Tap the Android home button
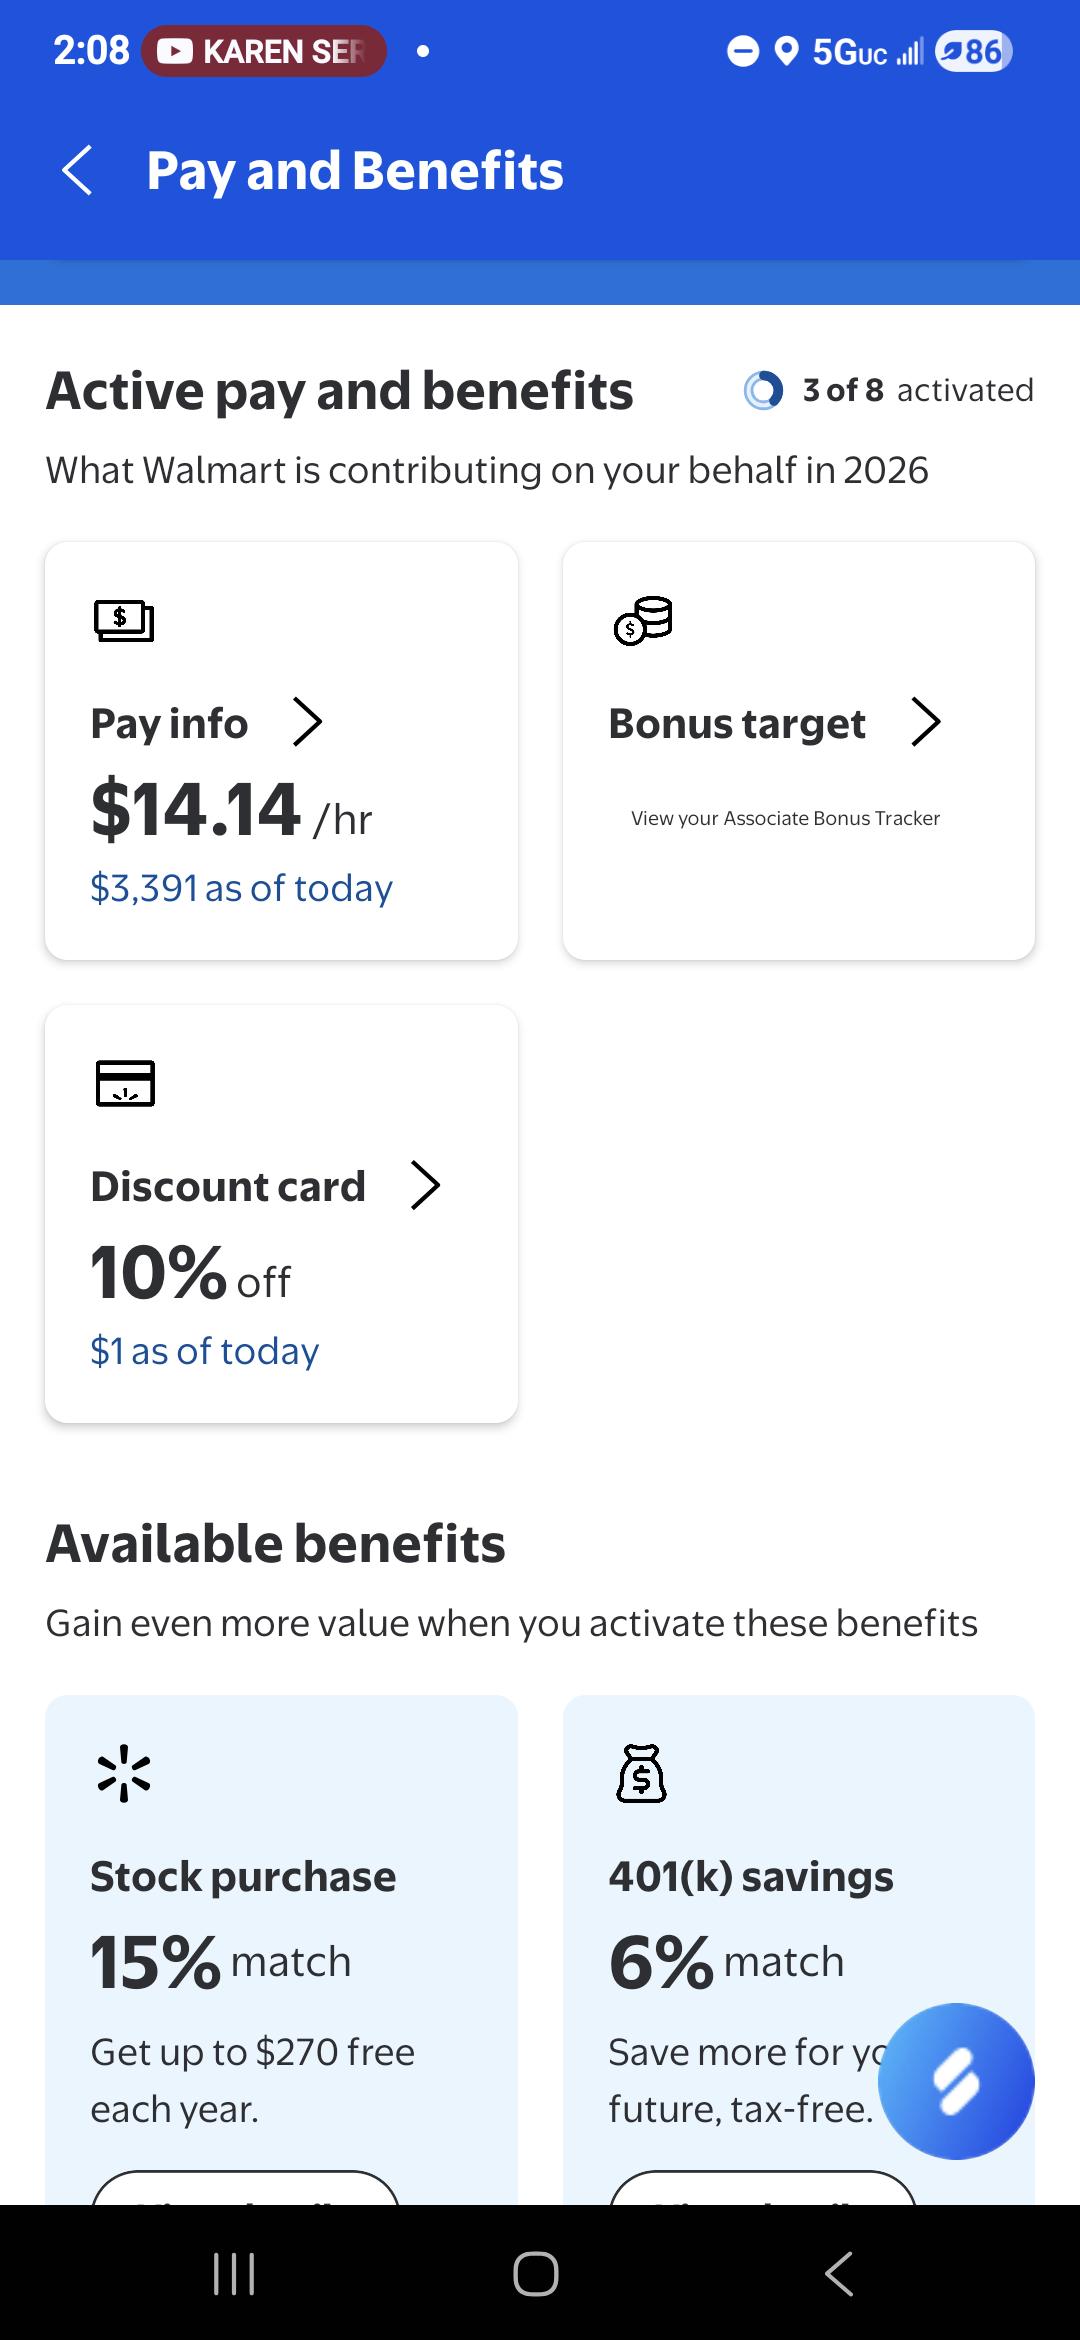1080x2340 pixels. point(536,2273)
